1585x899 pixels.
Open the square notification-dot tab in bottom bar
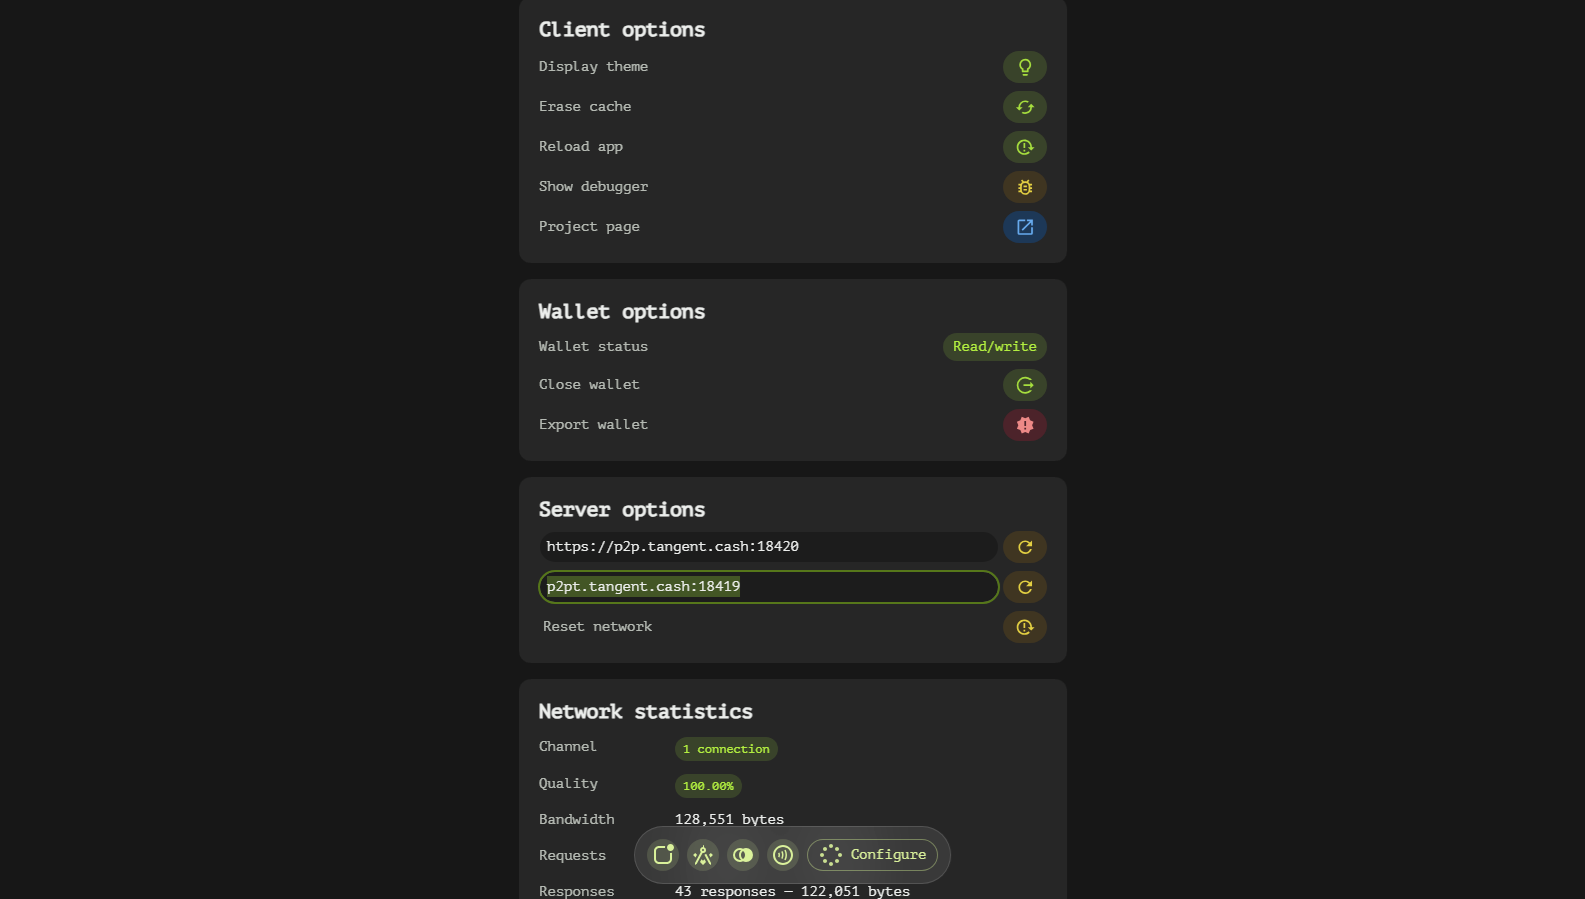point(663,855)
